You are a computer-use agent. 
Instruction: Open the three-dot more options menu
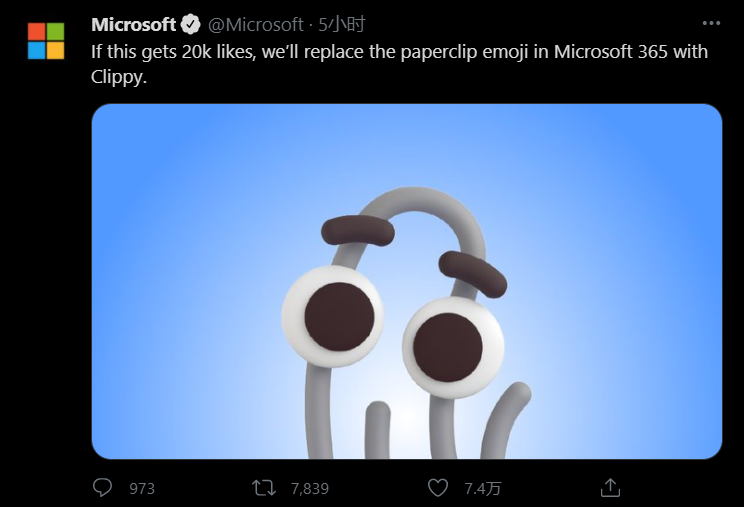711,23
